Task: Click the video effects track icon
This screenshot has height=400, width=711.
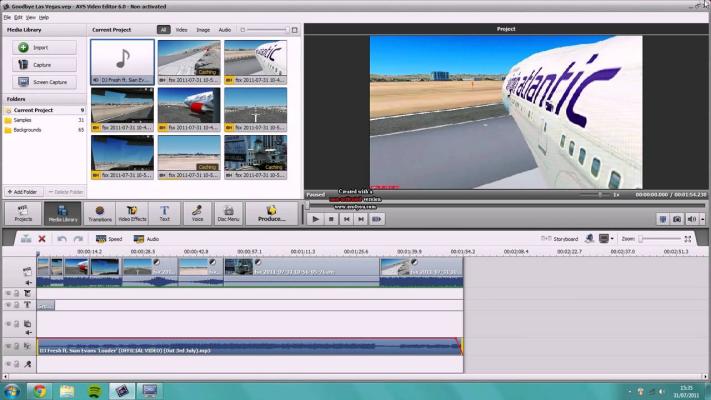Action: coord(28,293)
